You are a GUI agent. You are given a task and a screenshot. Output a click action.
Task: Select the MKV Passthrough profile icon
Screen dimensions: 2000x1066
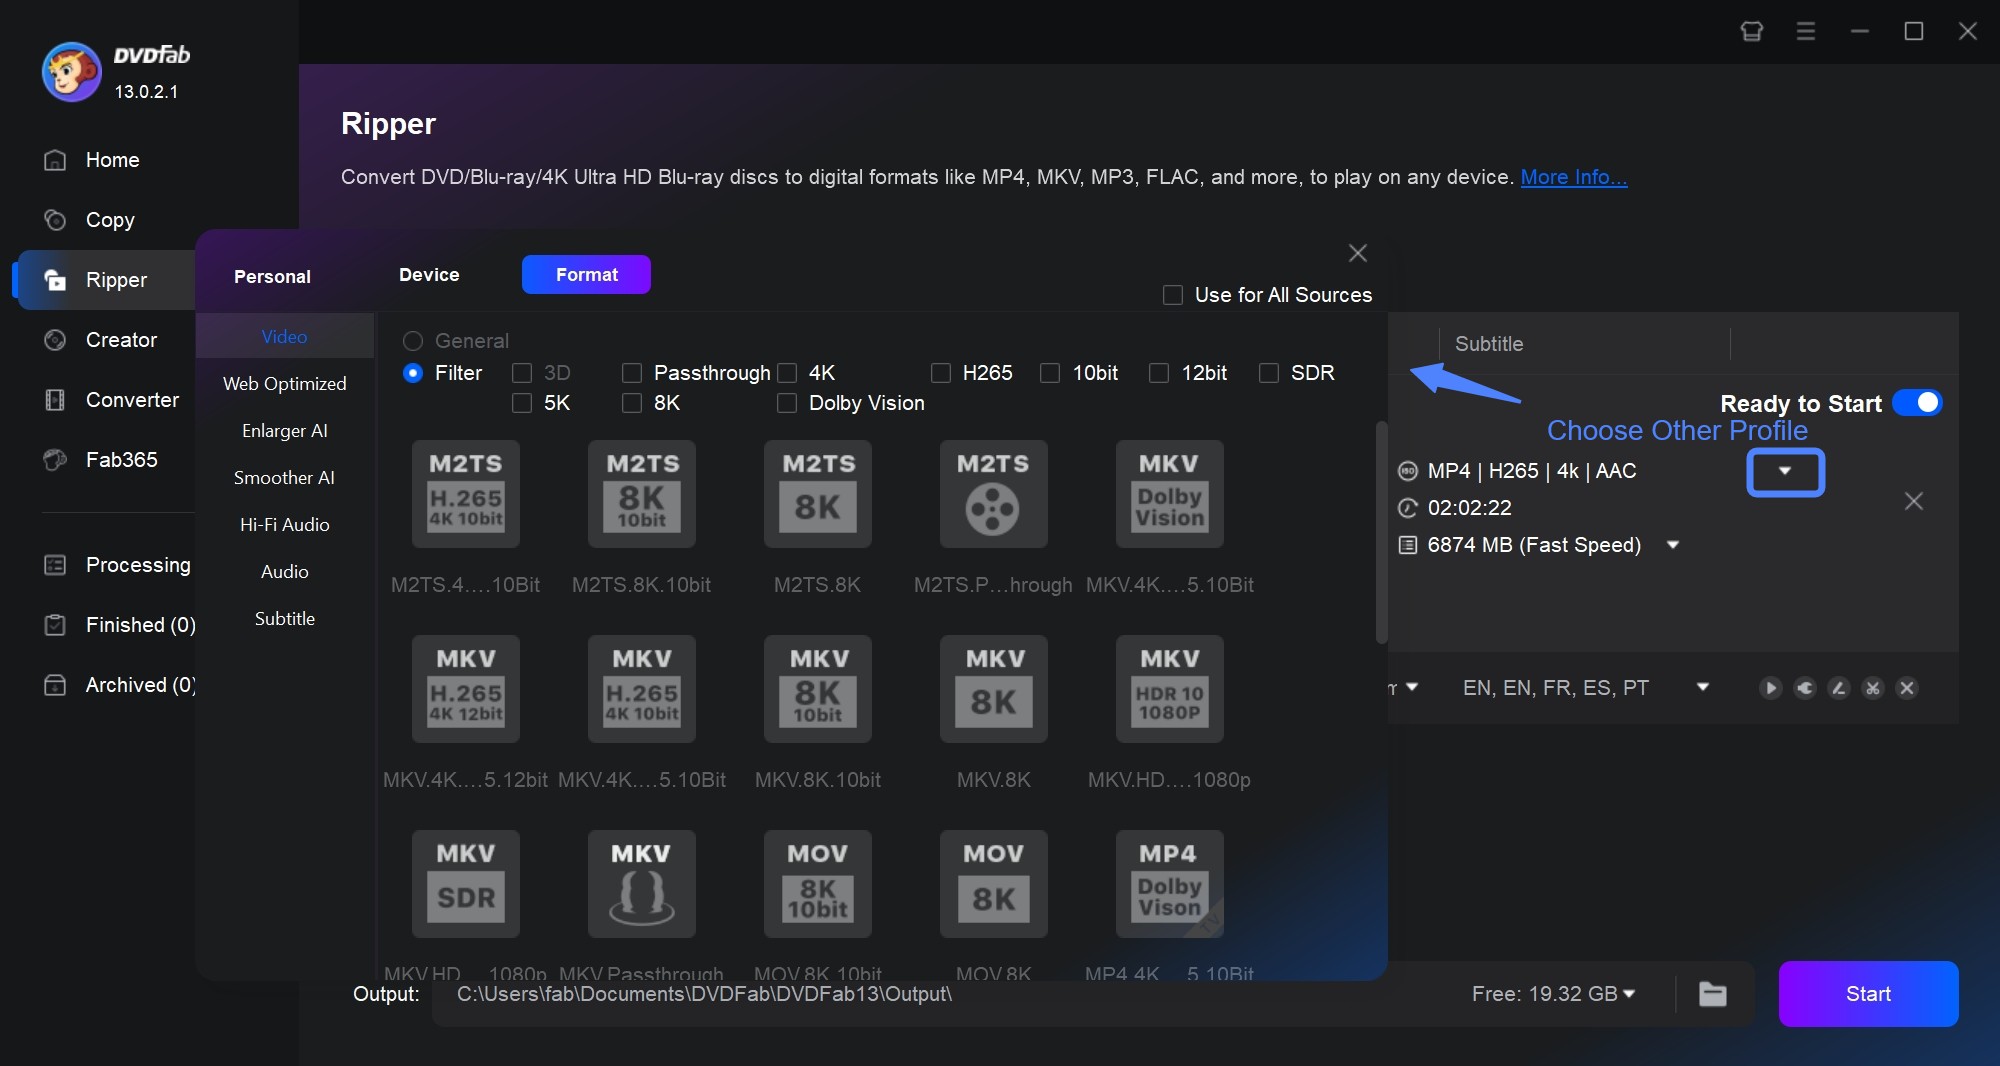point(642,884)
